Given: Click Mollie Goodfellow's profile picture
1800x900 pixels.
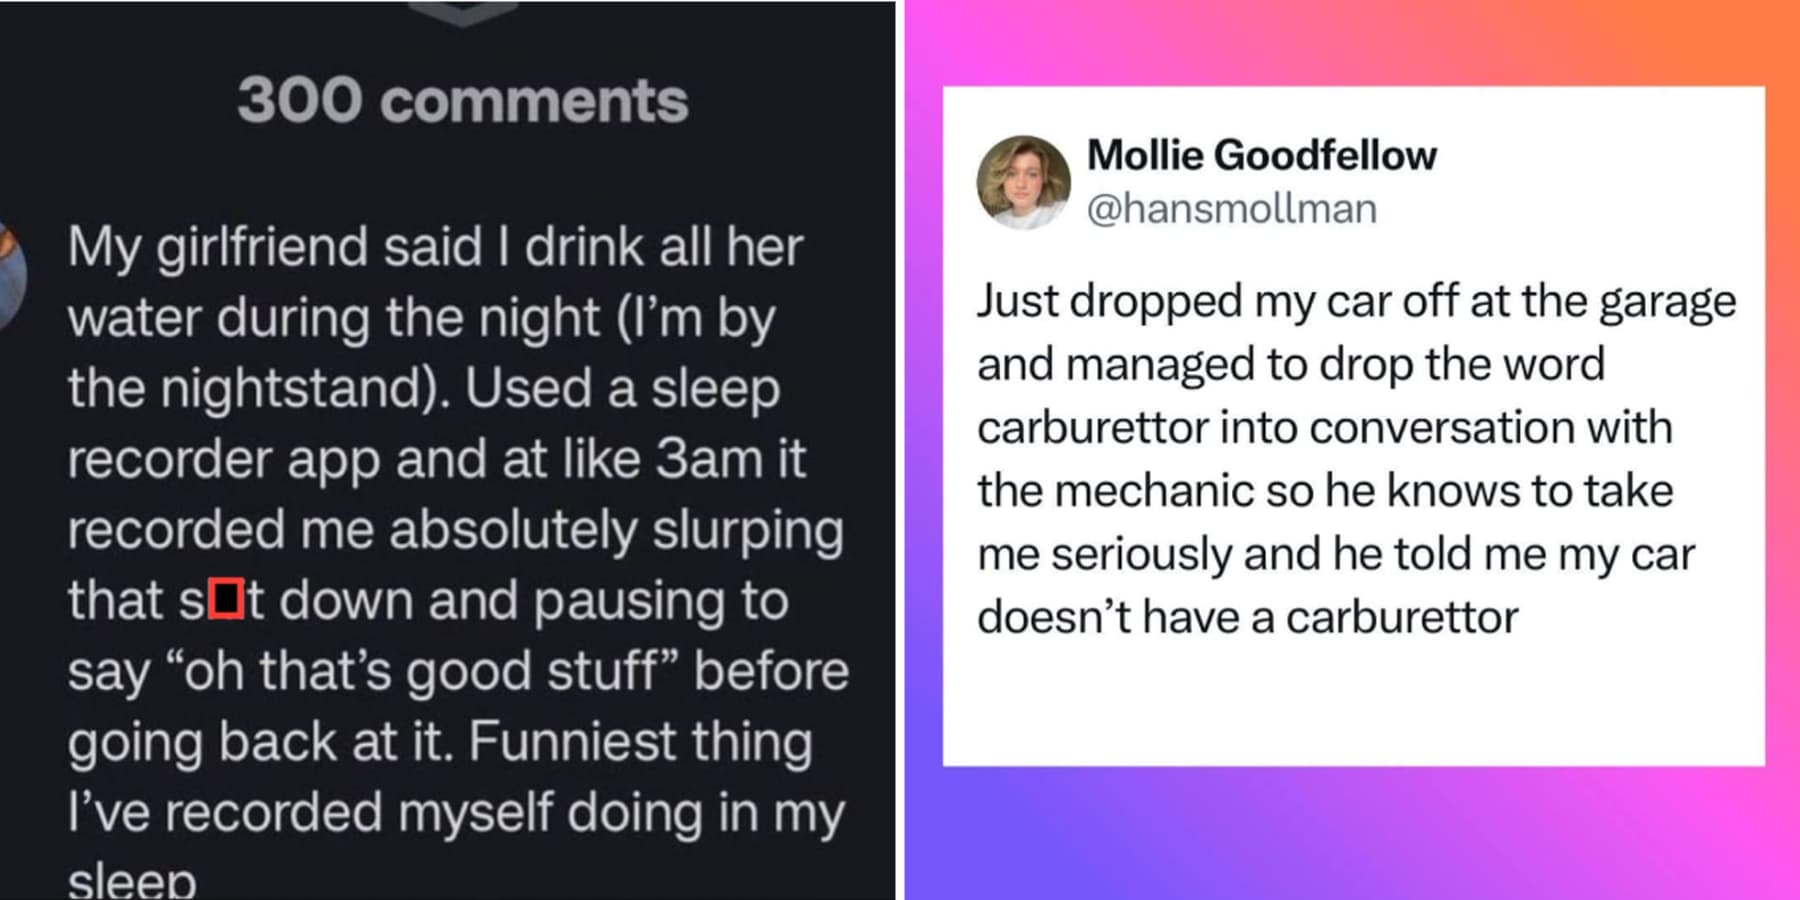Looking at the screenshot, I should 1023,182.
